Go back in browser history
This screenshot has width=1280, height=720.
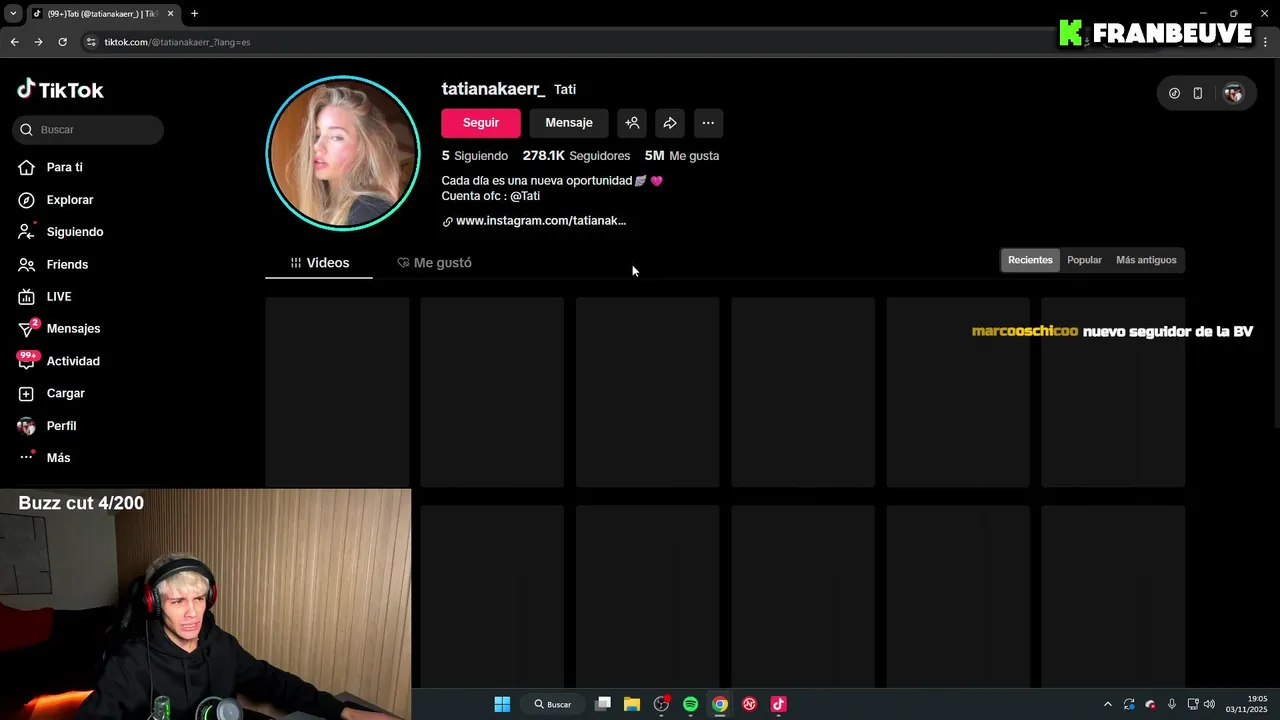coord(14,42)
